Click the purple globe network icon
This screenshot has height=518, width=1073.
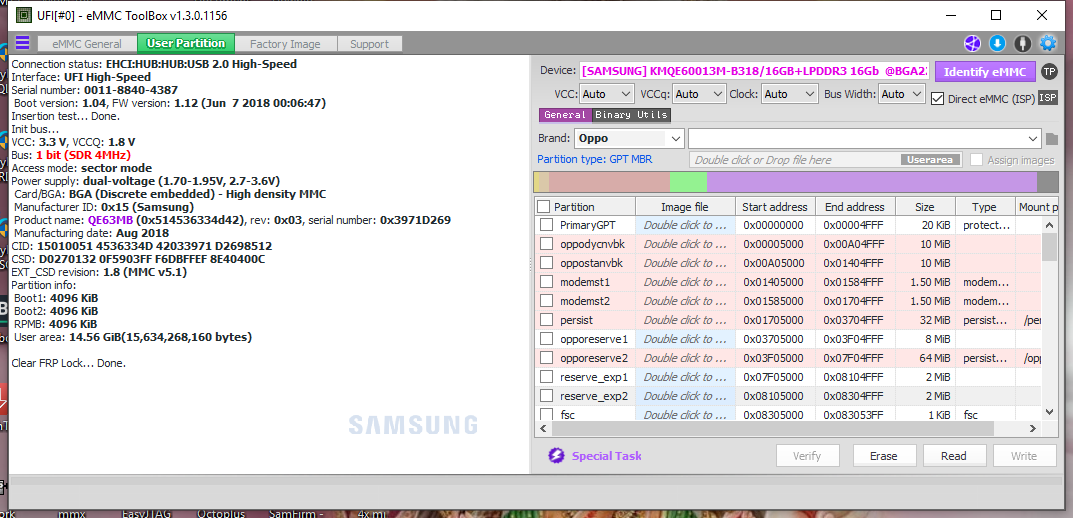pos(972,44)
